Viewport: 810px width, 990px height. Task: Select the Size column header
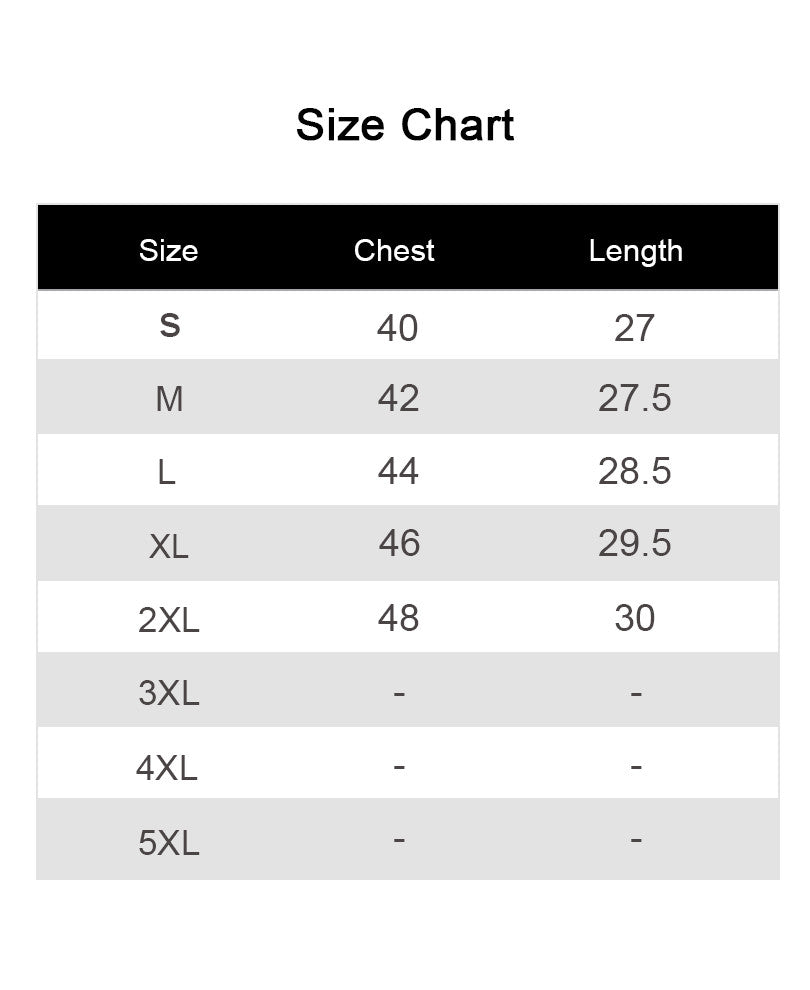[x=169, y=251]
